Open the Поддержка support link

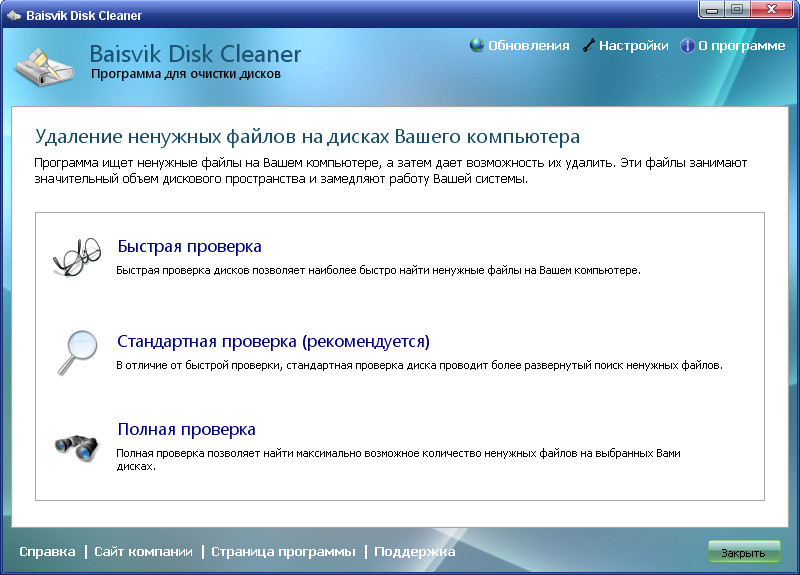coord(414,552)
